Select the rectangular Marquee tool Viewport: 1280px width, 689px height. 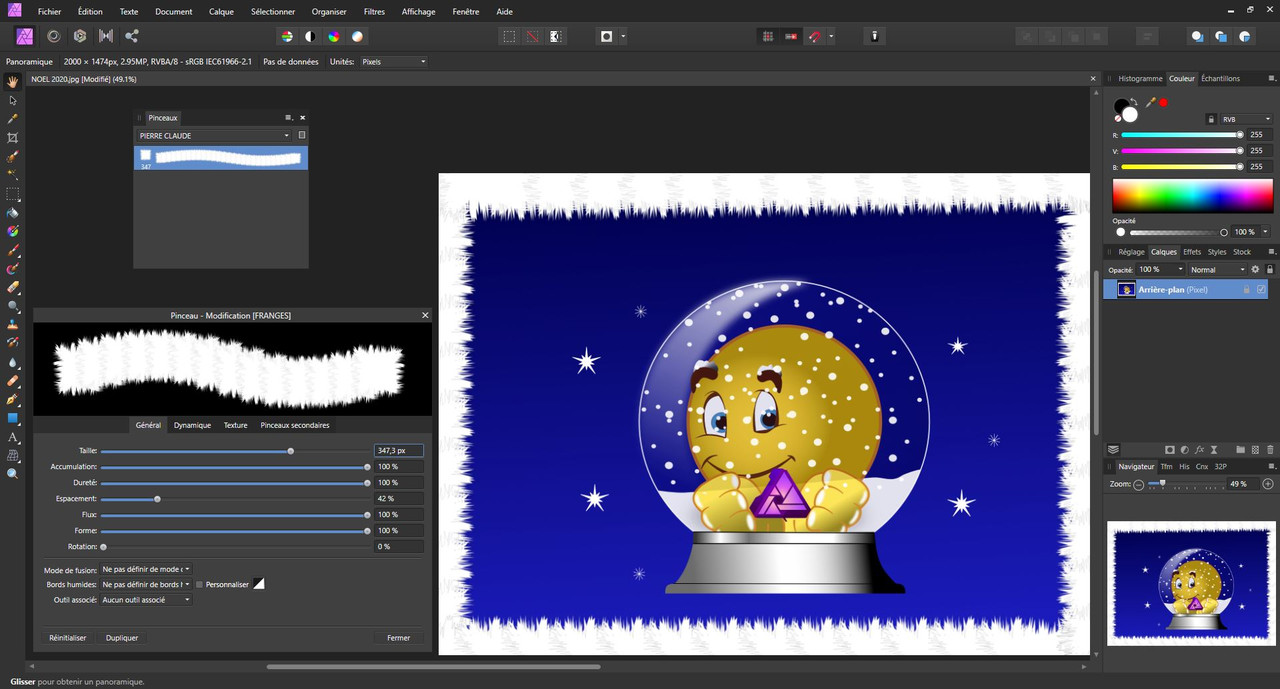coord(13,194)
